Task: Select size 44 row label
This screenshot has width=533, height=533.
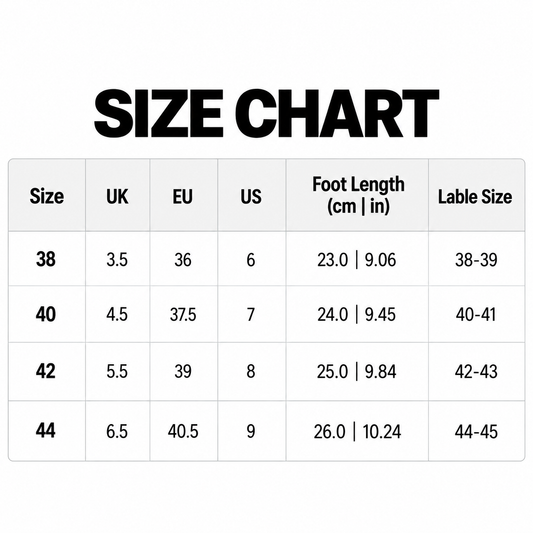Action: (x=46, y=430)
